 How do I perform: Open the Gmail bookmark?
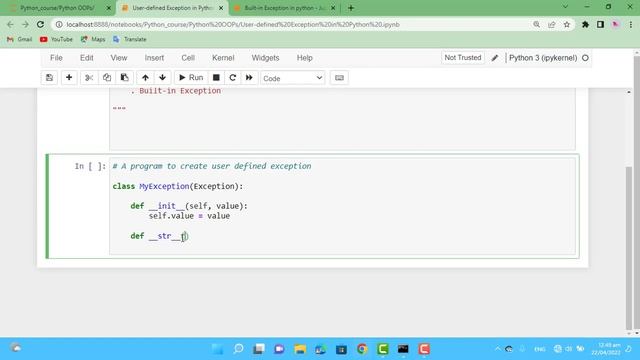20,39
